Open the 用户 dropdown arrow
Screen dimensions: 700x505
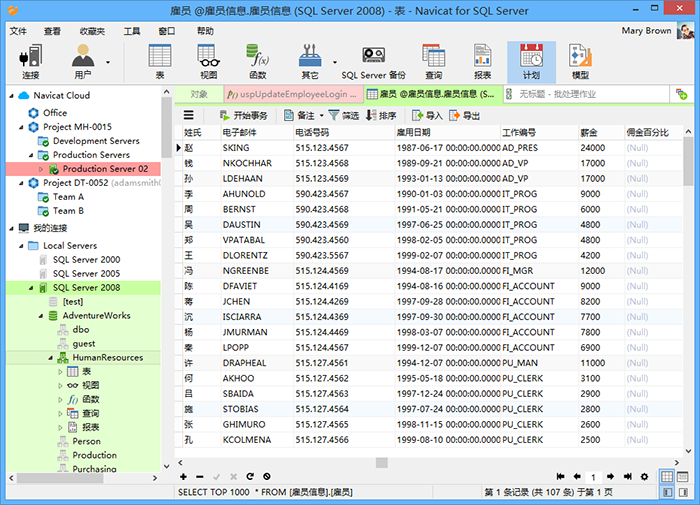[x=108, y=62]
